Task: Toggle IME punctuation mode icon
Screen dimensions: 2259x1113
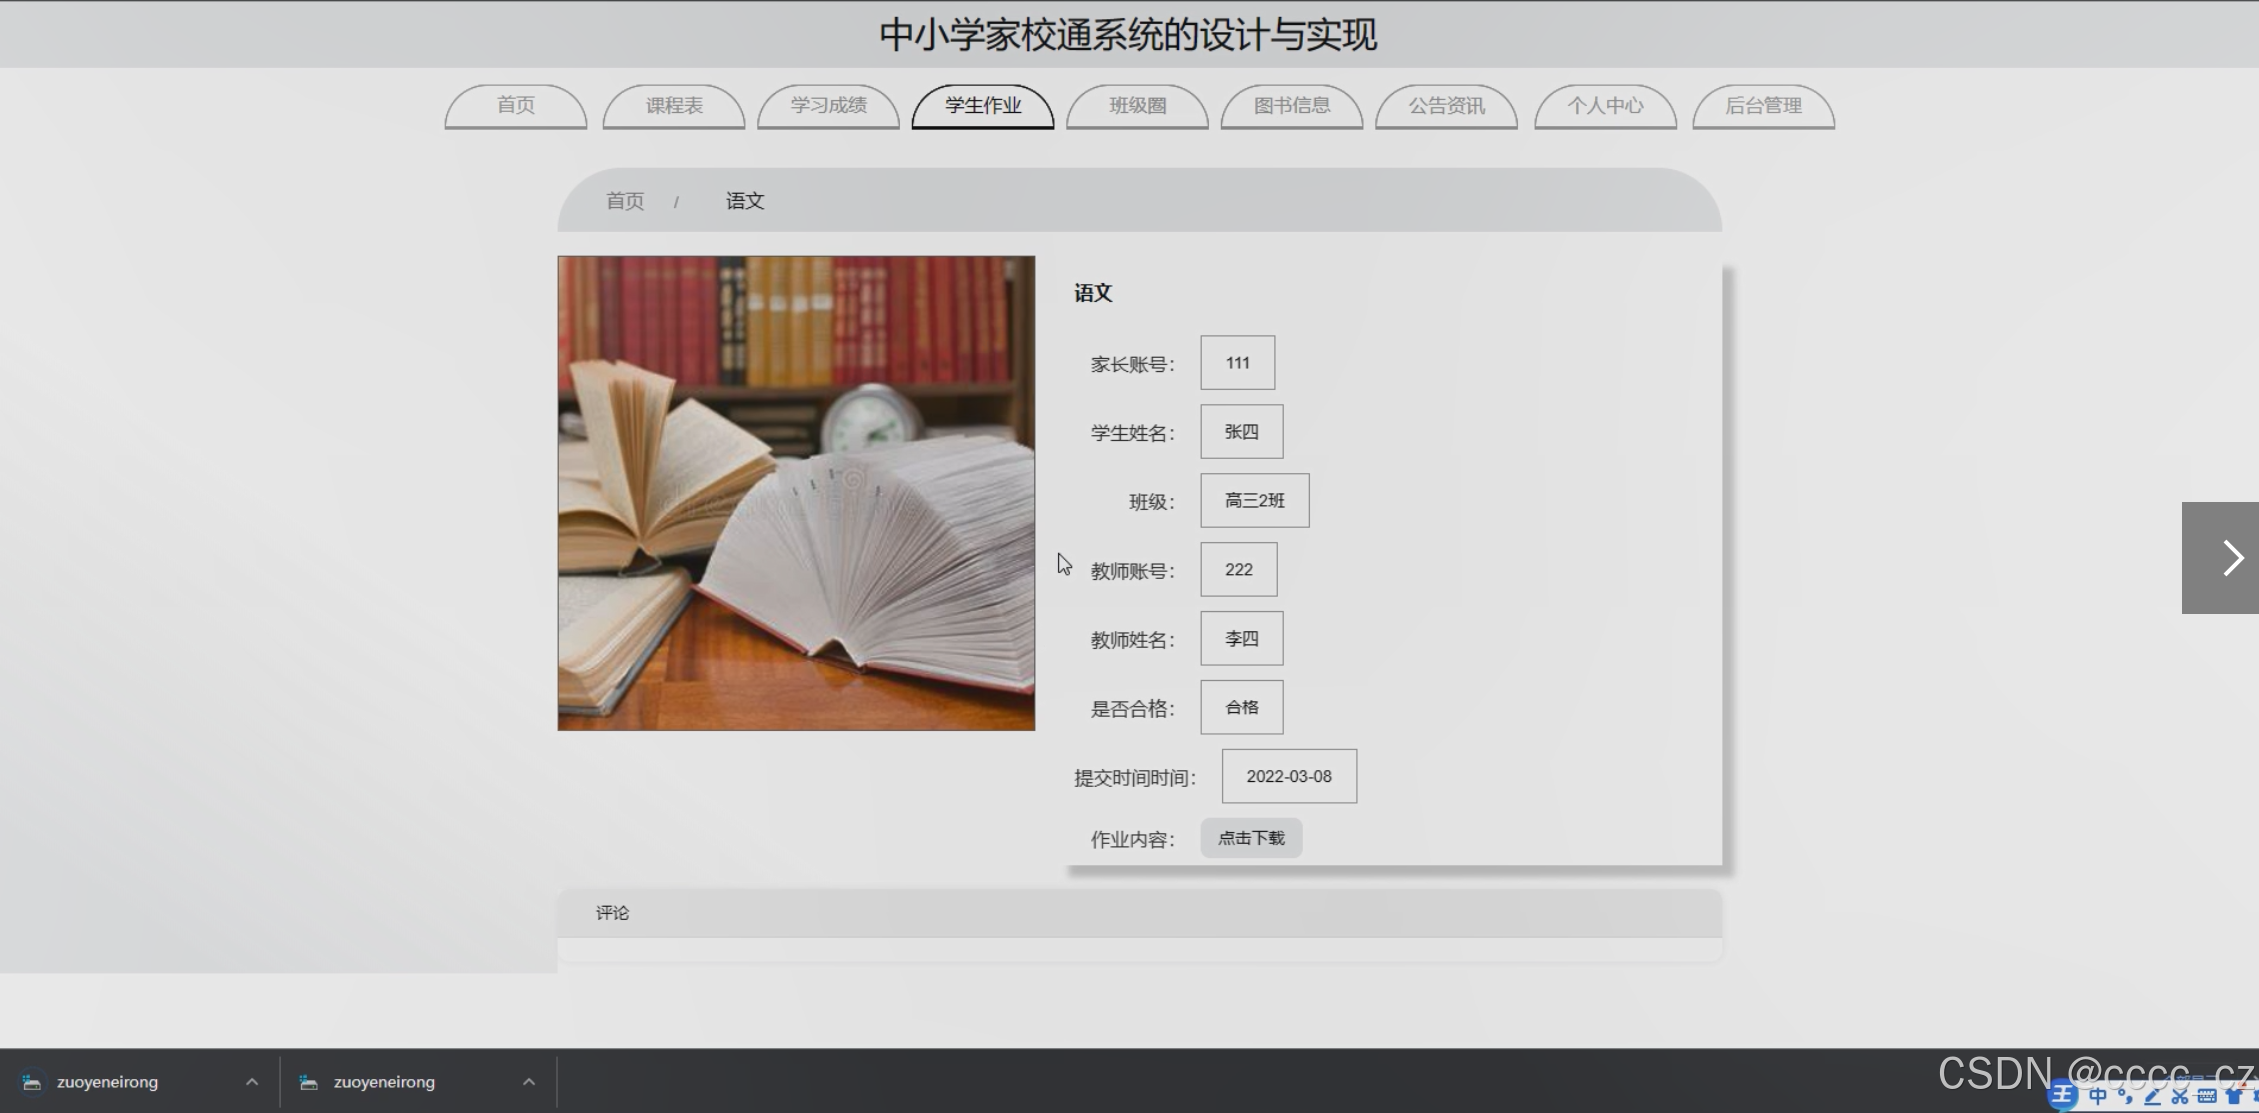Action: tap(2126, 1096)
